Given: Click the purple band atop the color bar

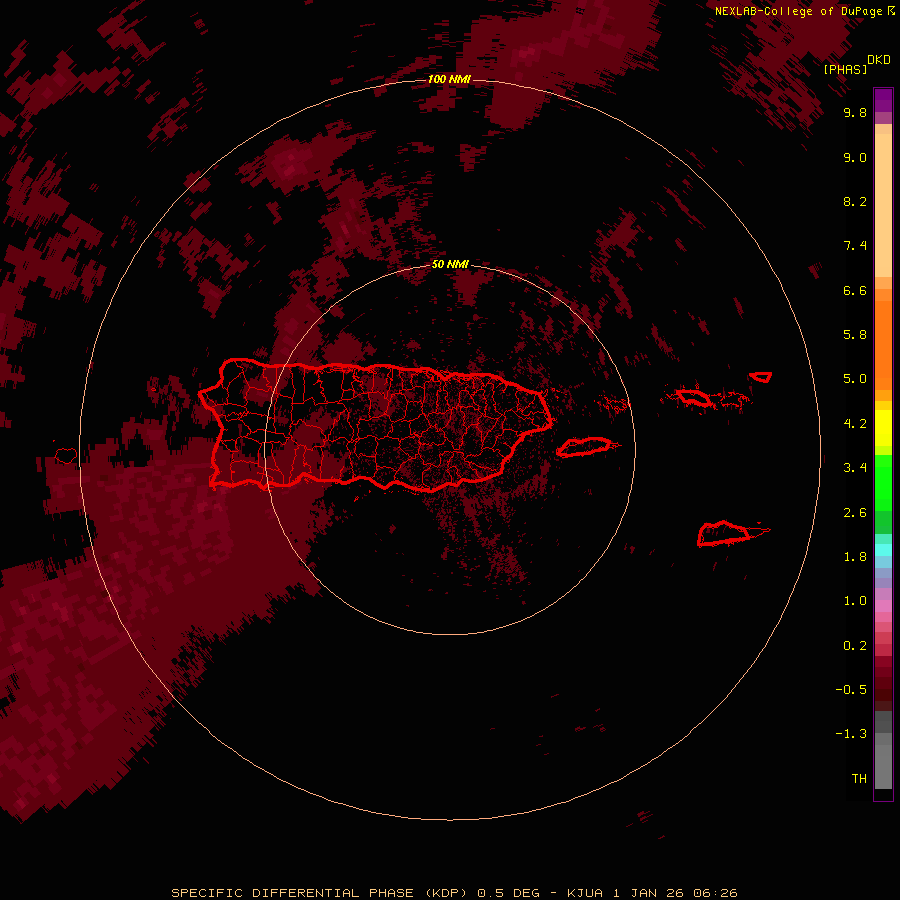Looking at the screenshot, I should (x=883, y=100).
